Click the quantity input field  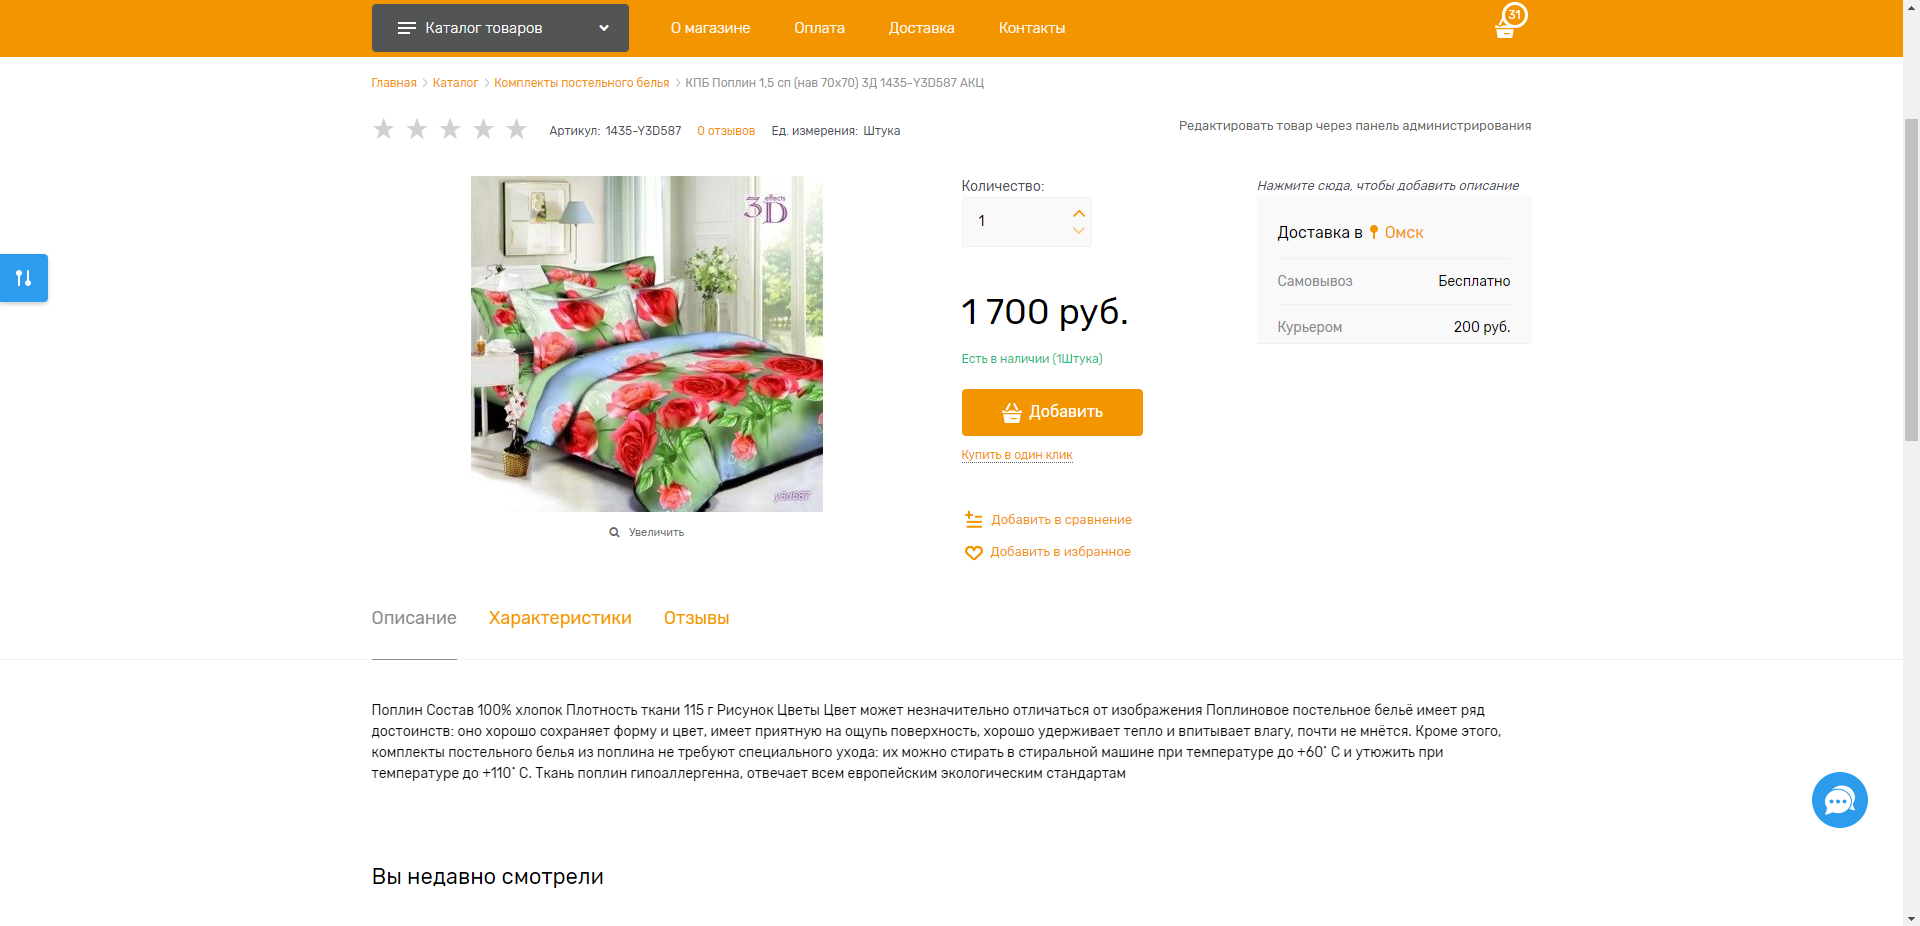1017,221
